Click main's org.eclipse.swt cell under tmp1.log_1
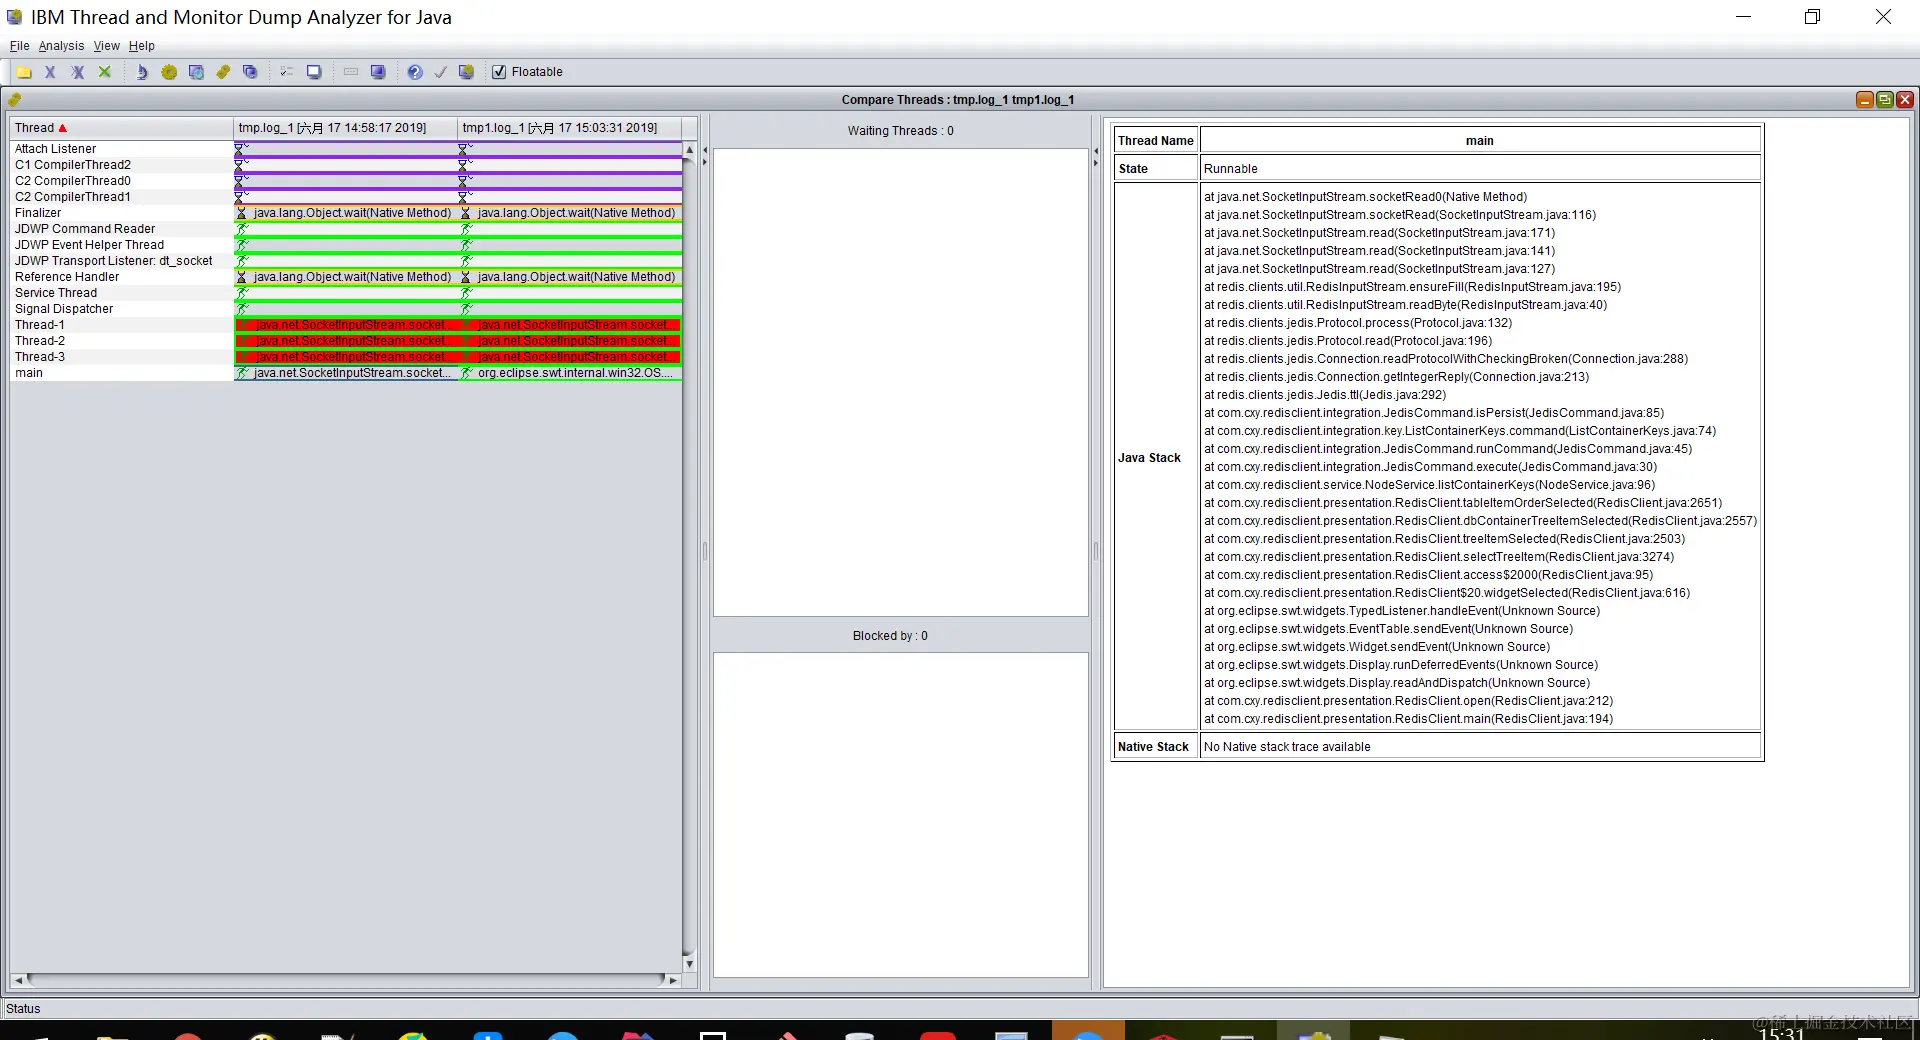This screenshot has height=1040, width=1920. tap(570, 373)
